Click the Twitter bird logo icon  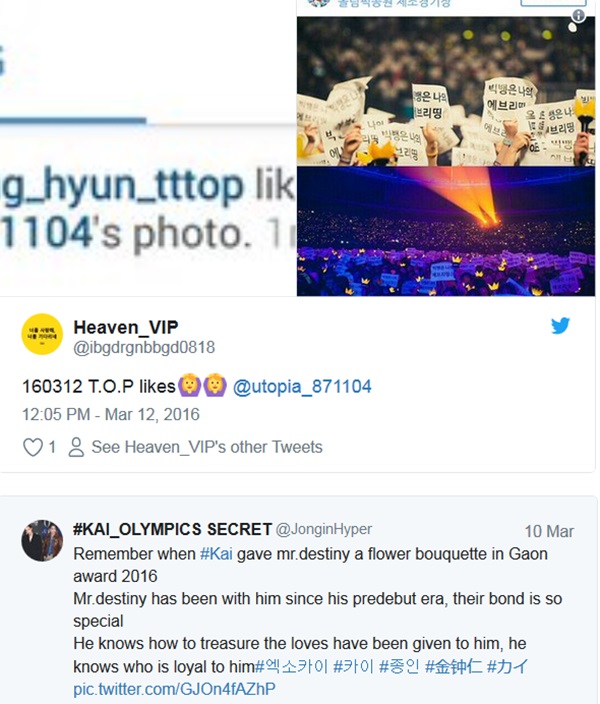(x=560, y=326)
